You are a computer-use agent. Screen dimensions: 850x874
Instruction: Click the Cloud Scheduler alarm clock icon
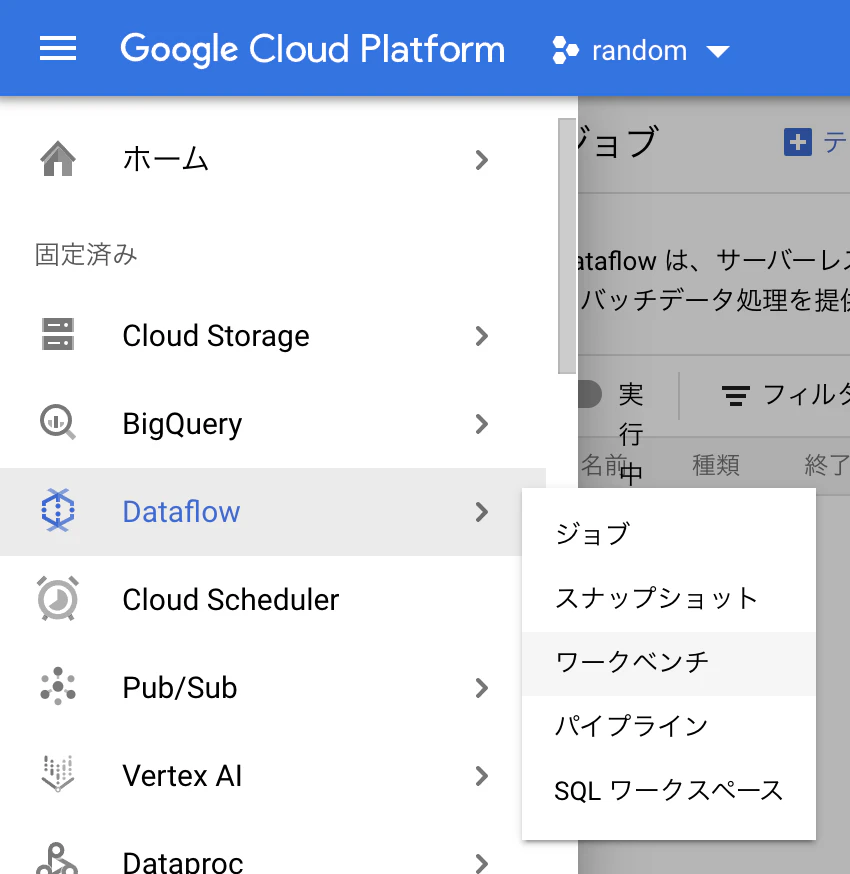pyautogui.click(x=58, y=599)
